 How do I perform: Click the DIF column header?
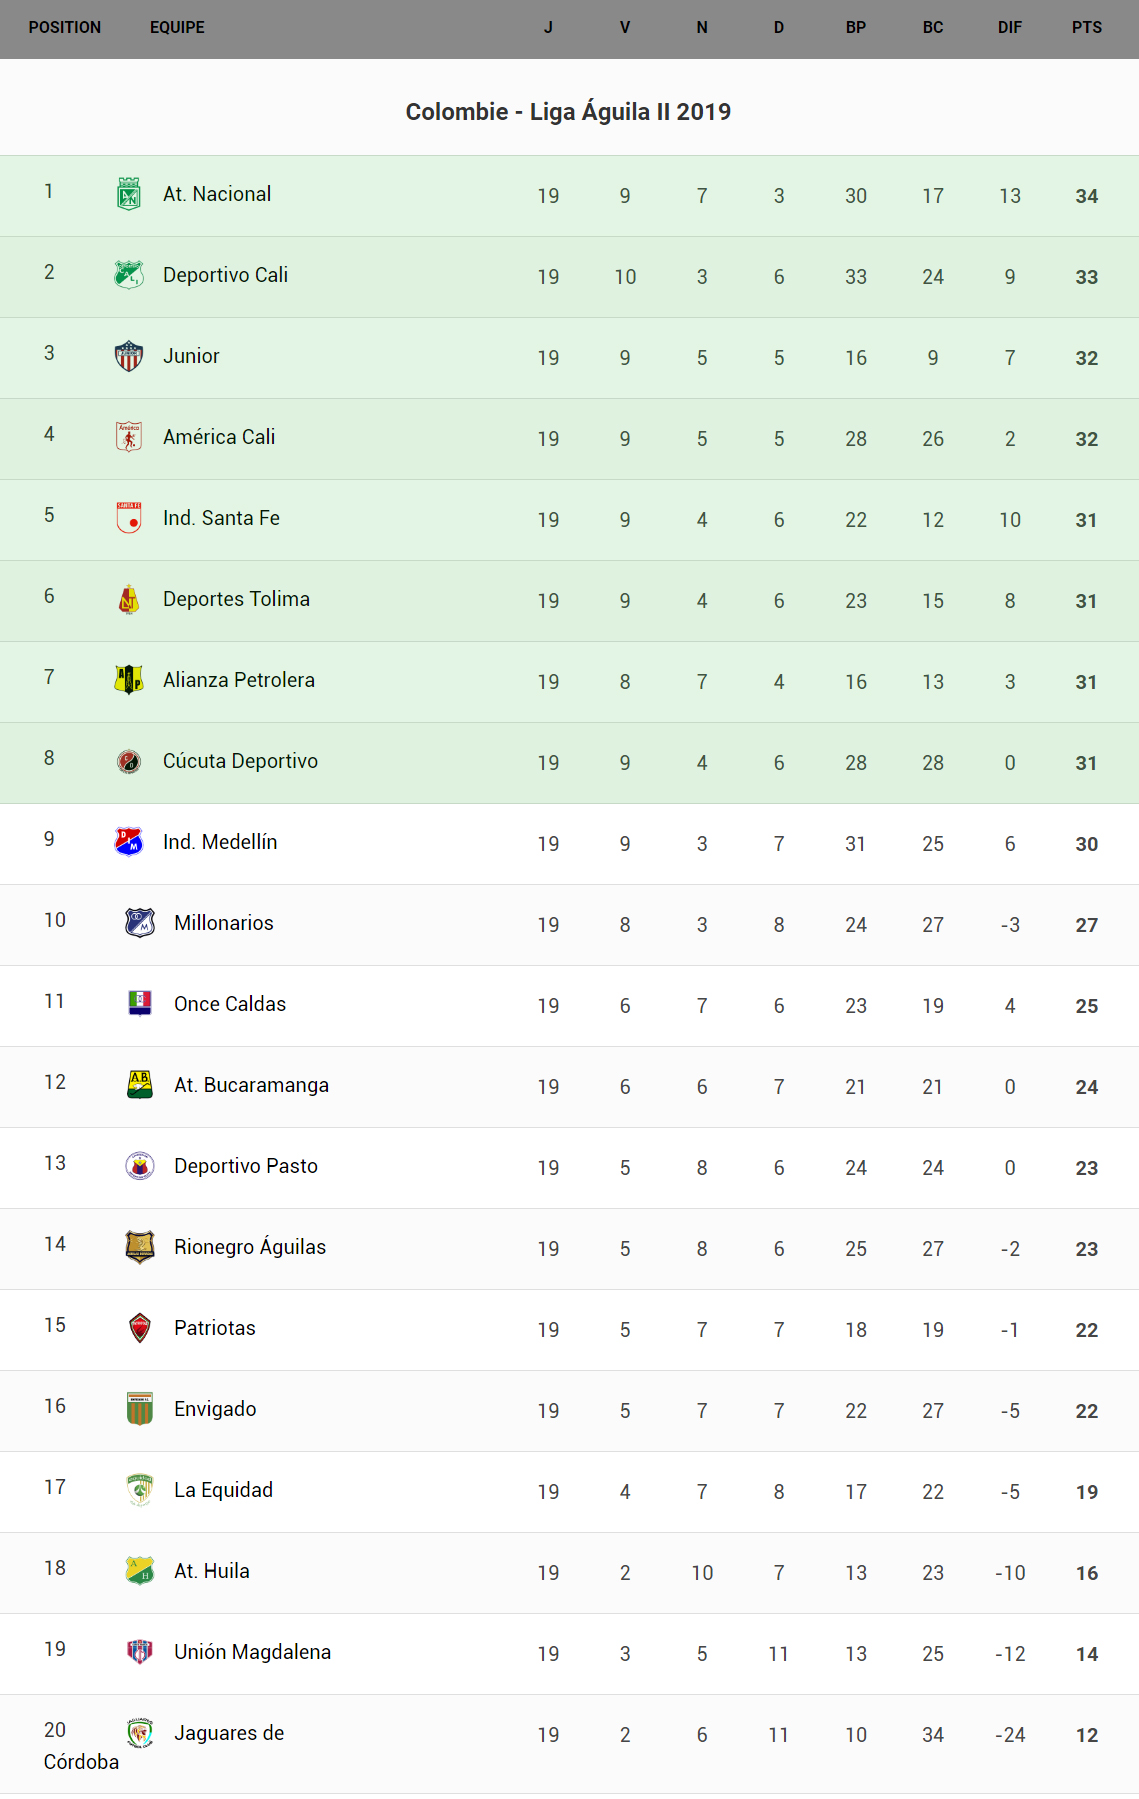pos(1009,28)
